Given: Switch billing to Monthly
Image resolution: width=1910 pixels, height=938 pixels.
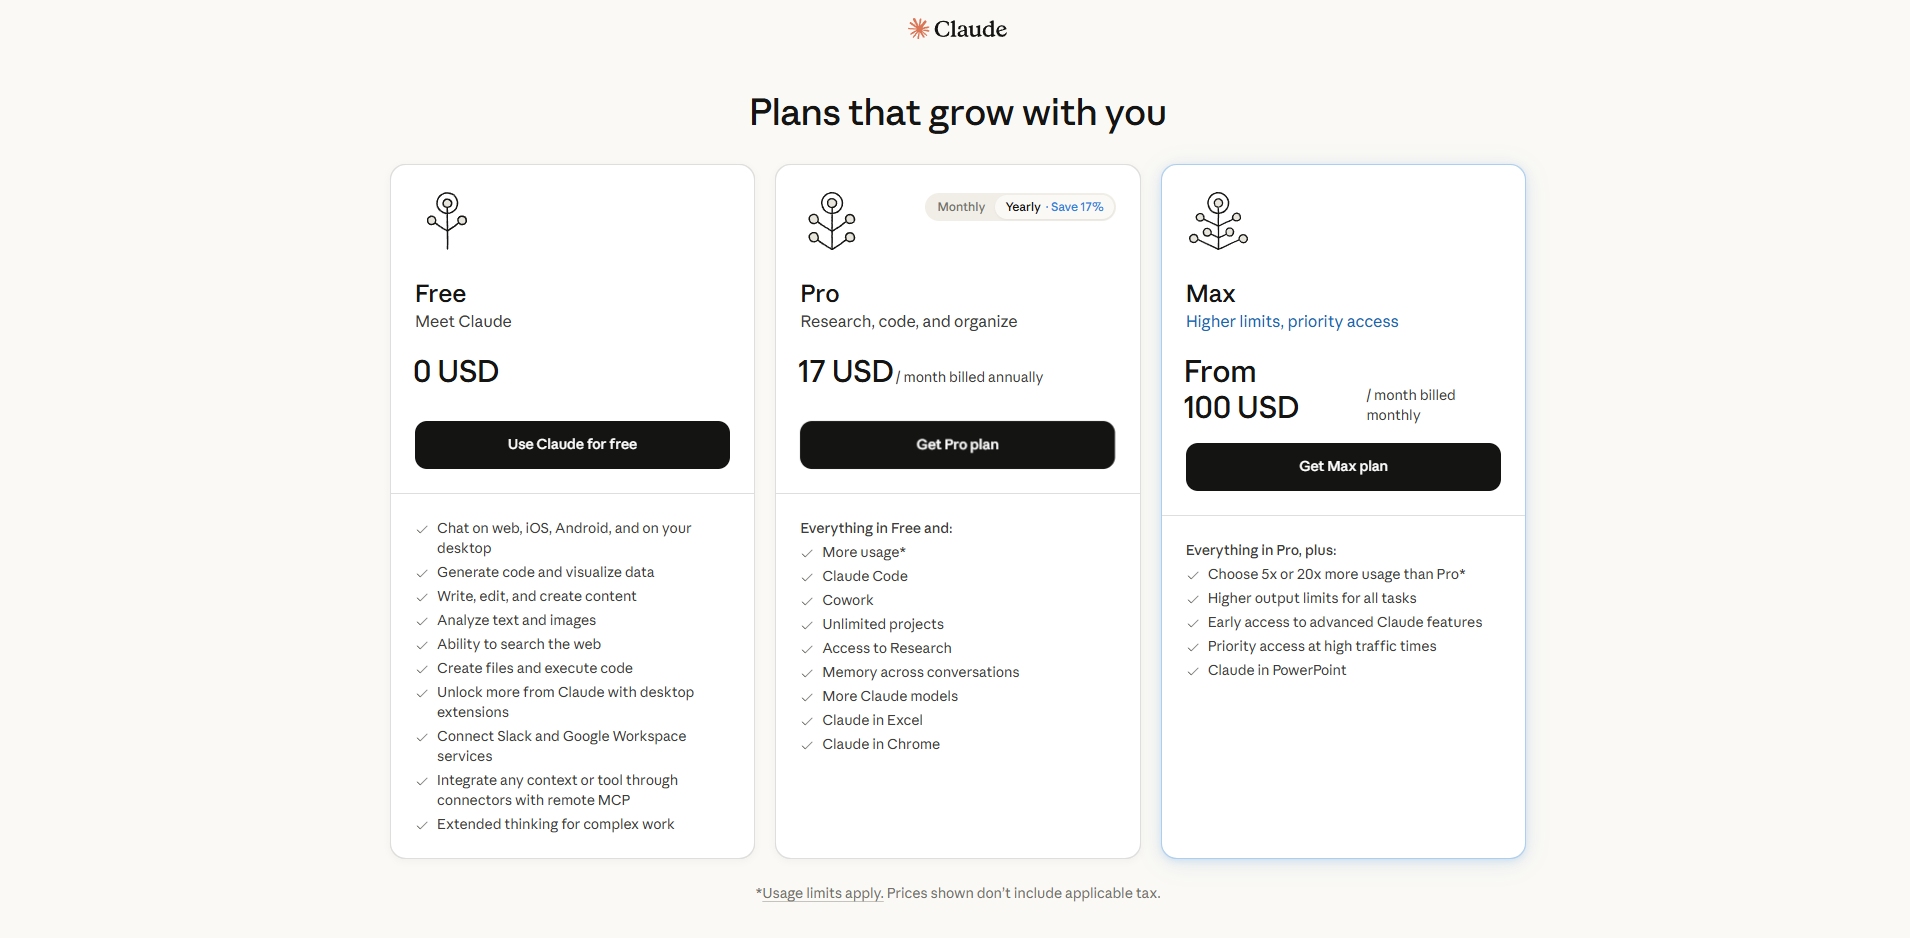Looking at the screenshot, I should coord(961,207).
